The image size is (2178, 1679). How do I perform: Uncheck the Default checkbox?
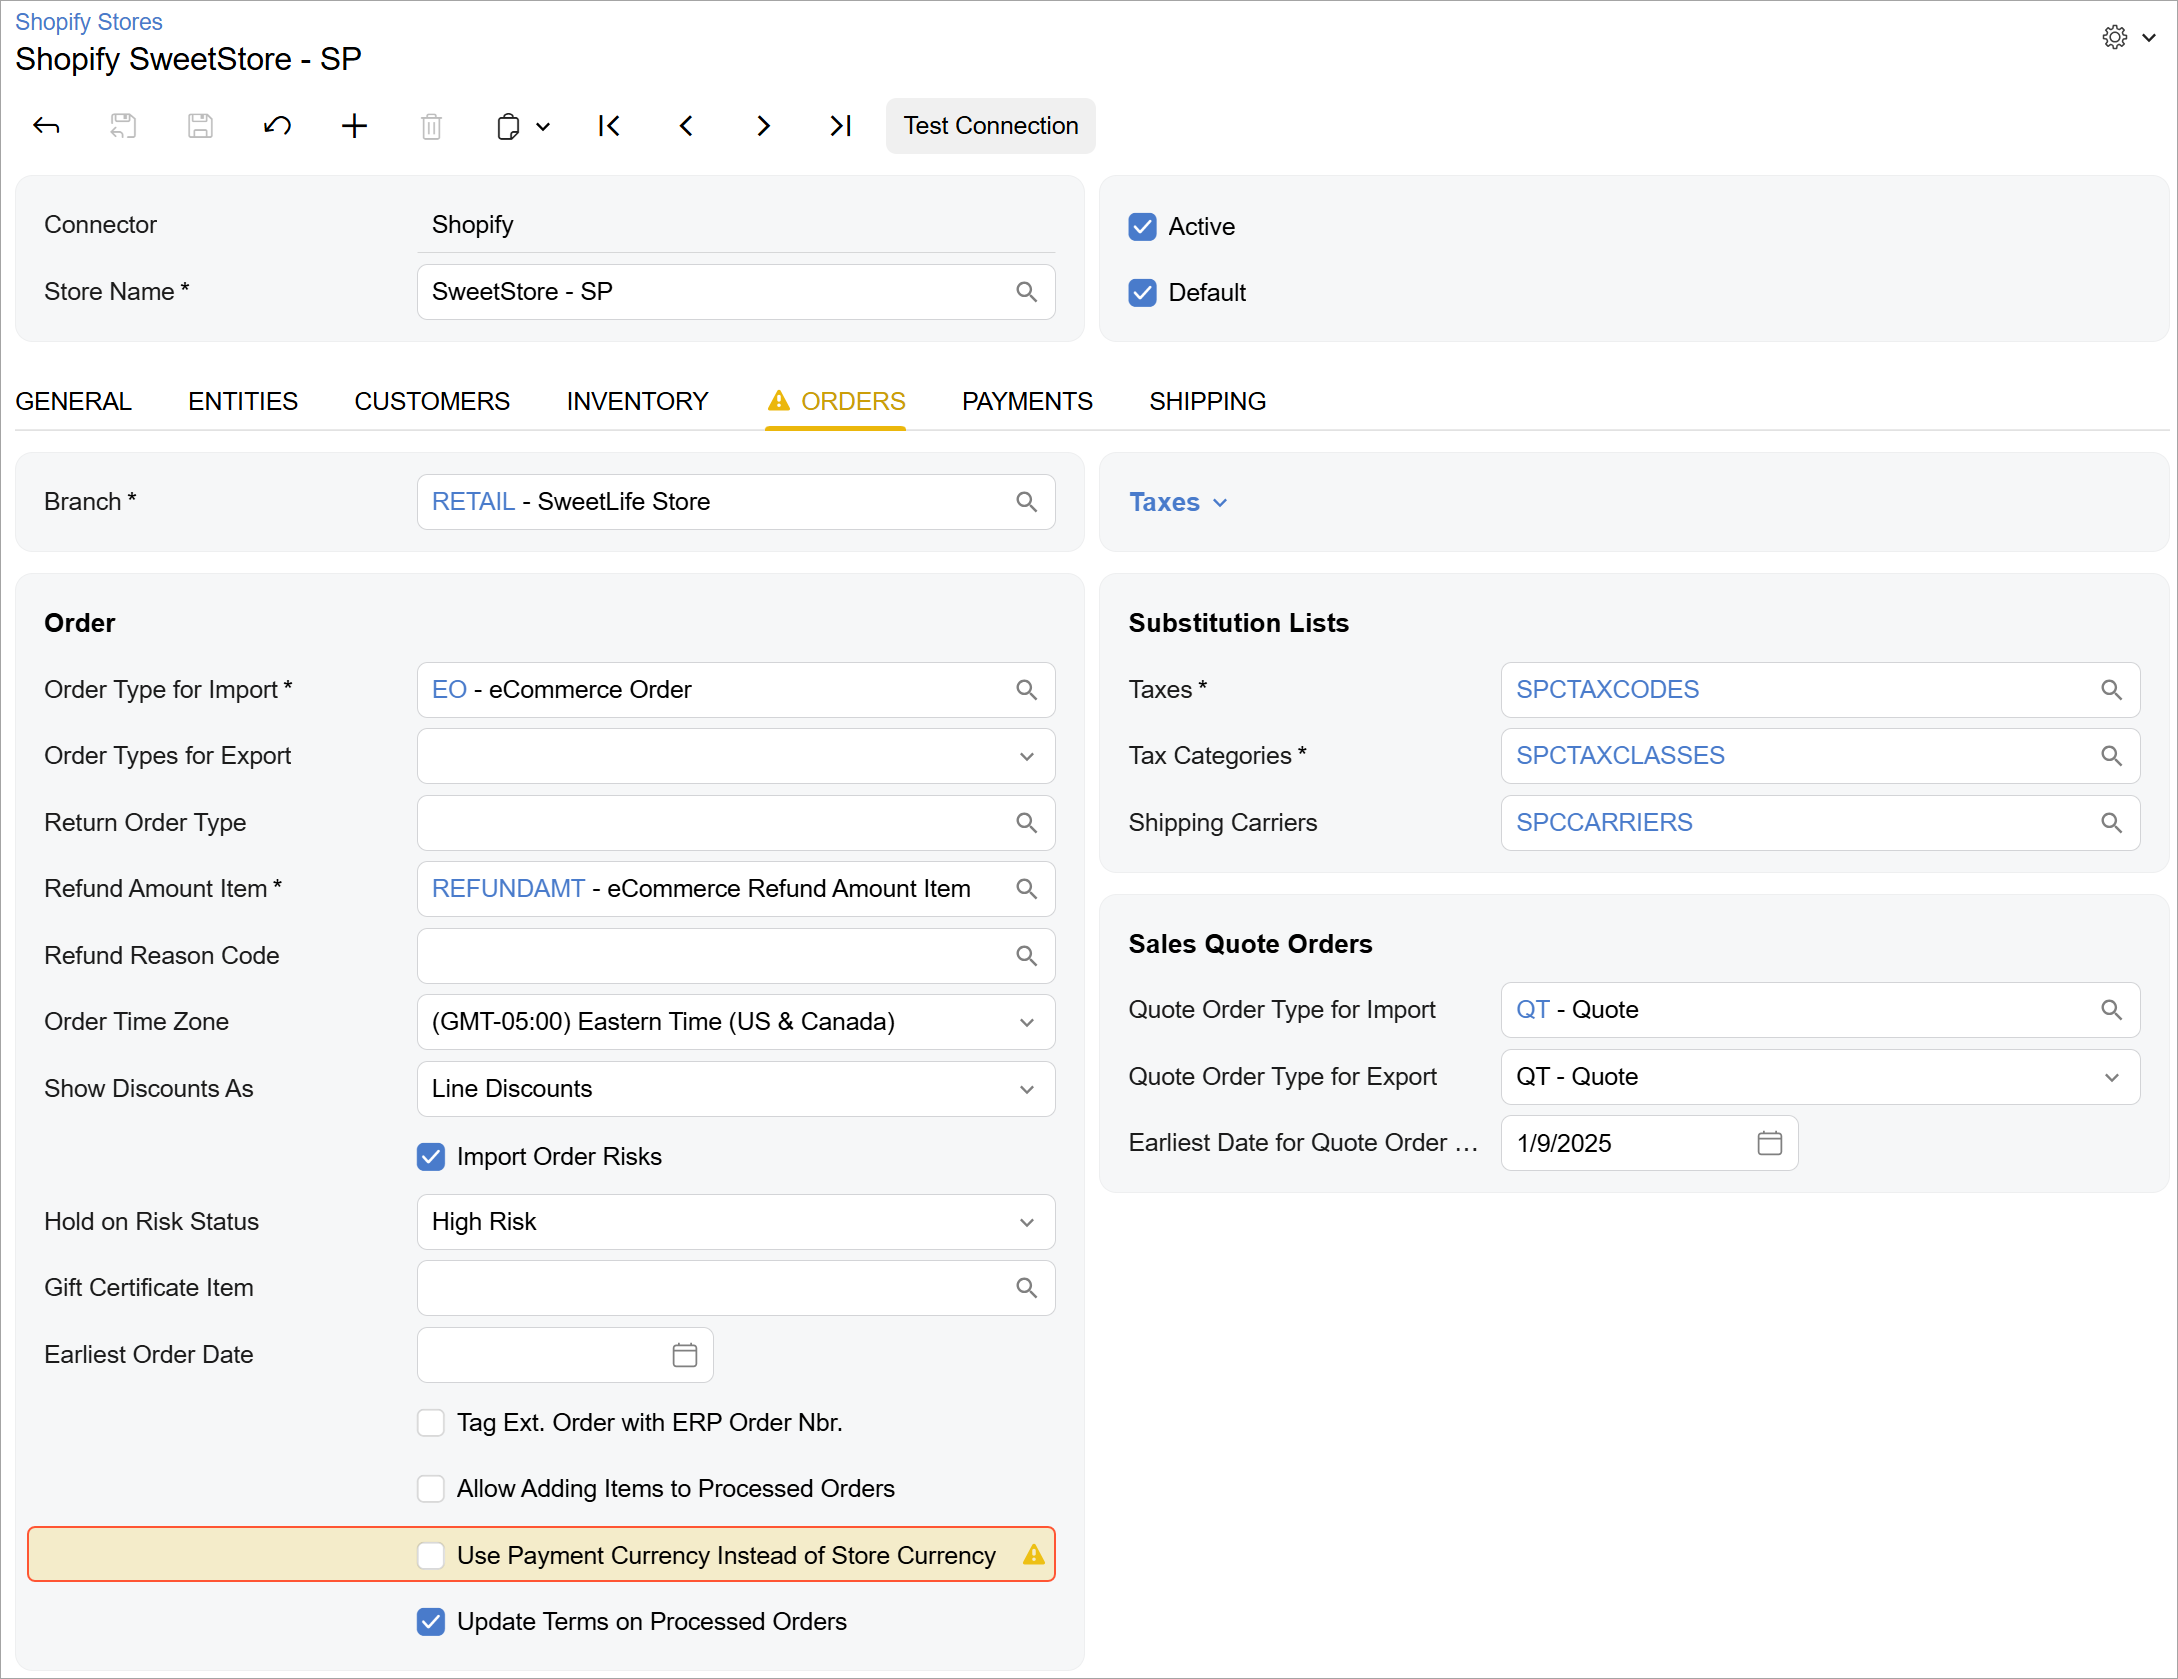(x=1142, y=293)
